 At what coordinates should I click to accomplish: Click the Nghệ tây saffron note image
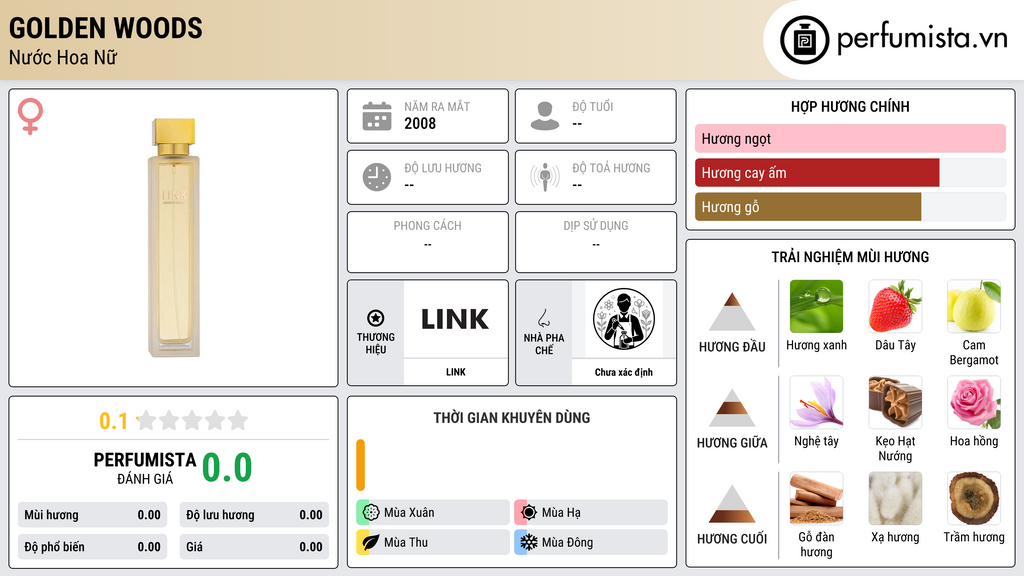tap(816, 402)
